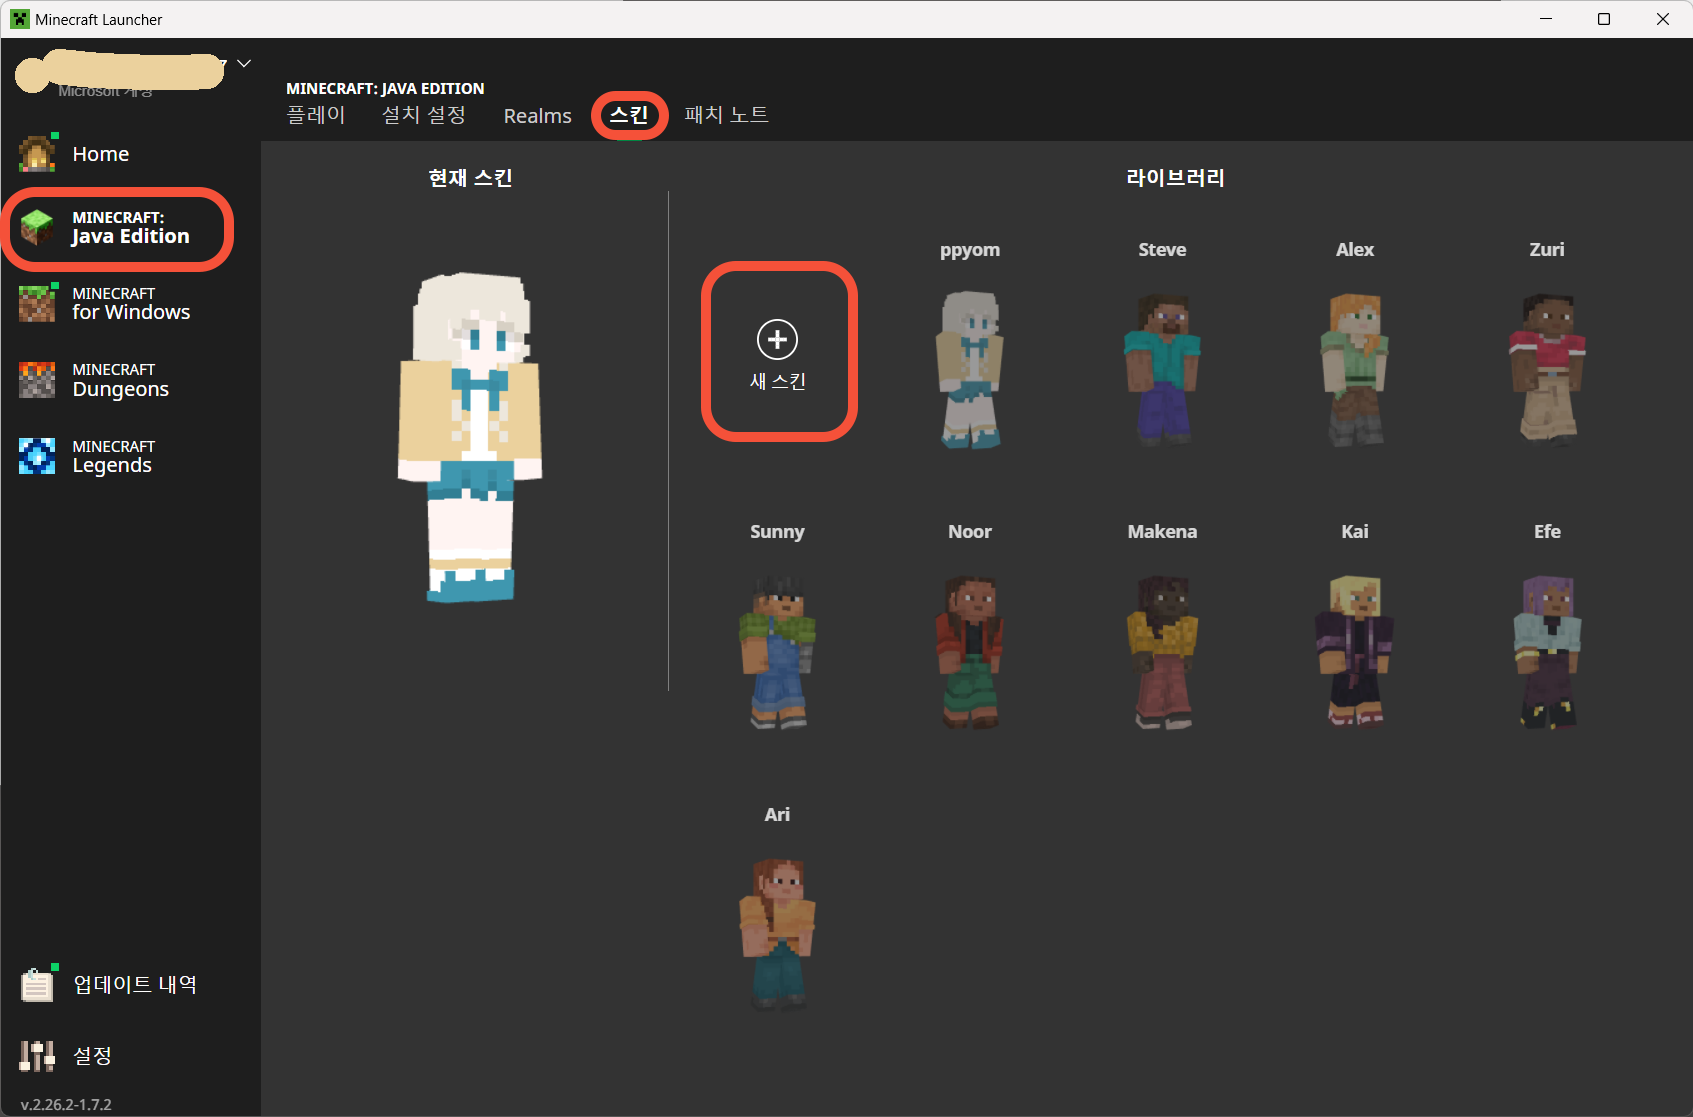Choose the Sunny skin
1693x1117 pixels.
pos(777,651)
